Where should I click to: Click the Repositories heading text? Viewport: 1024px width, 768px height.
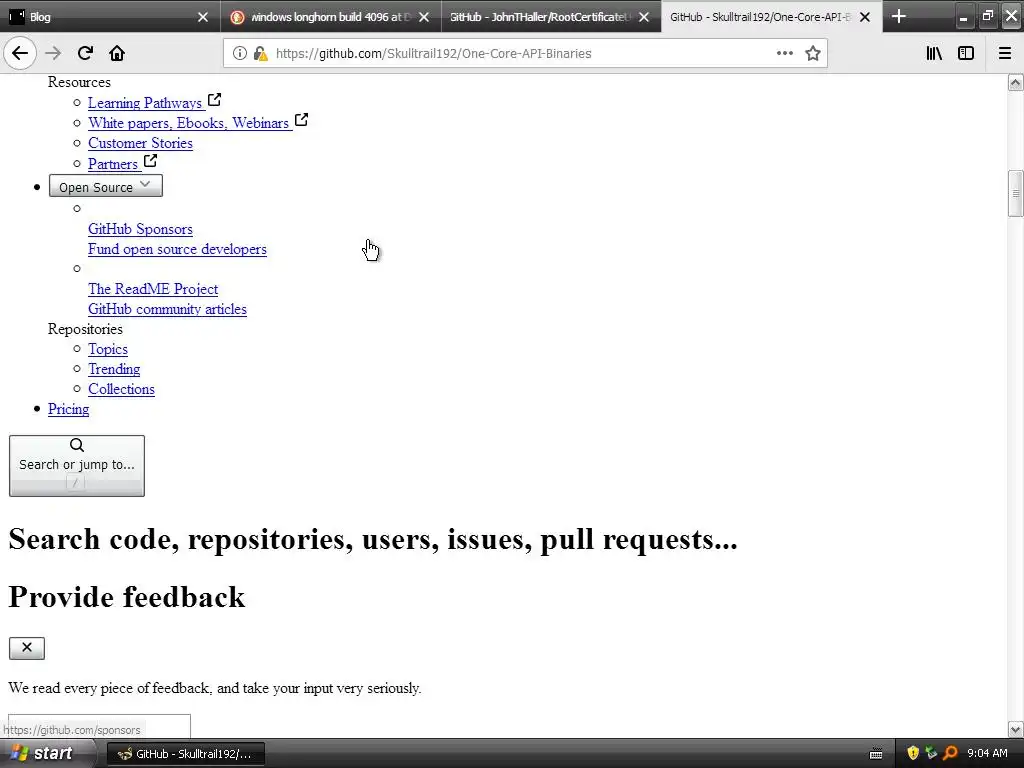tap(85, 328)
